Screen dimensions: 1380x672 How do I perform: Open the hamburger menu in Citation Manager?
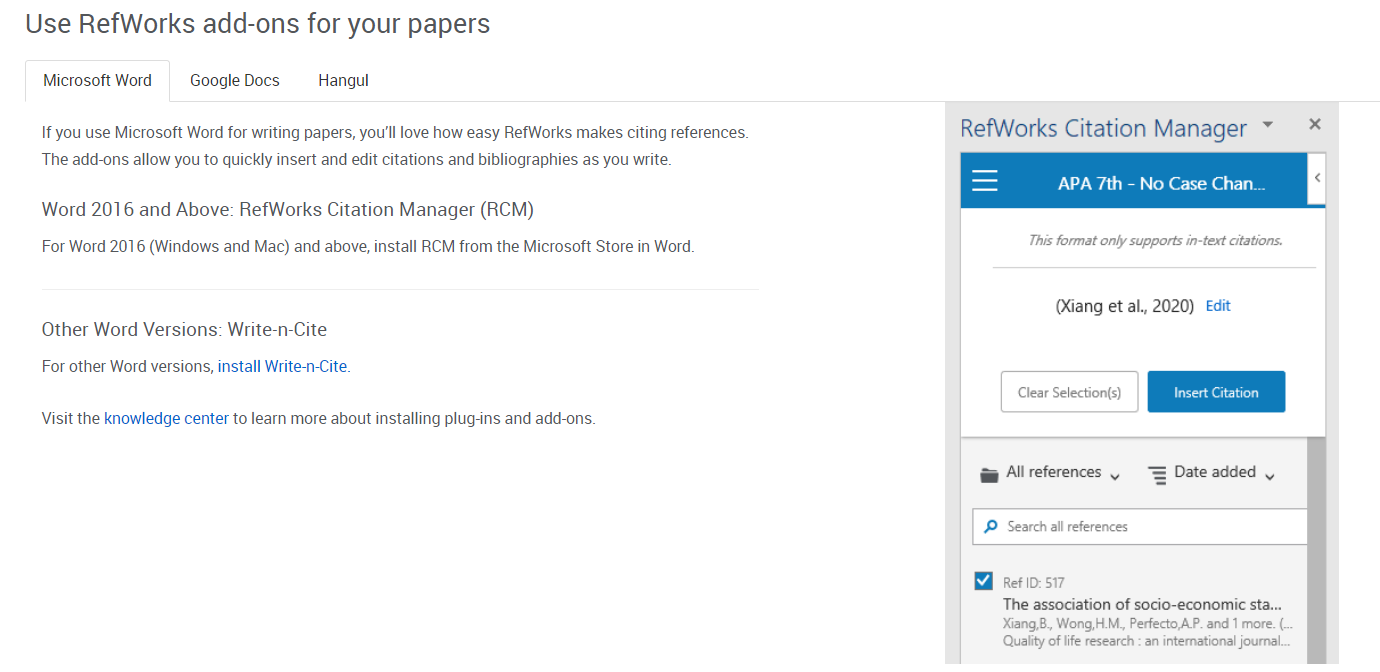pos(985,180)
